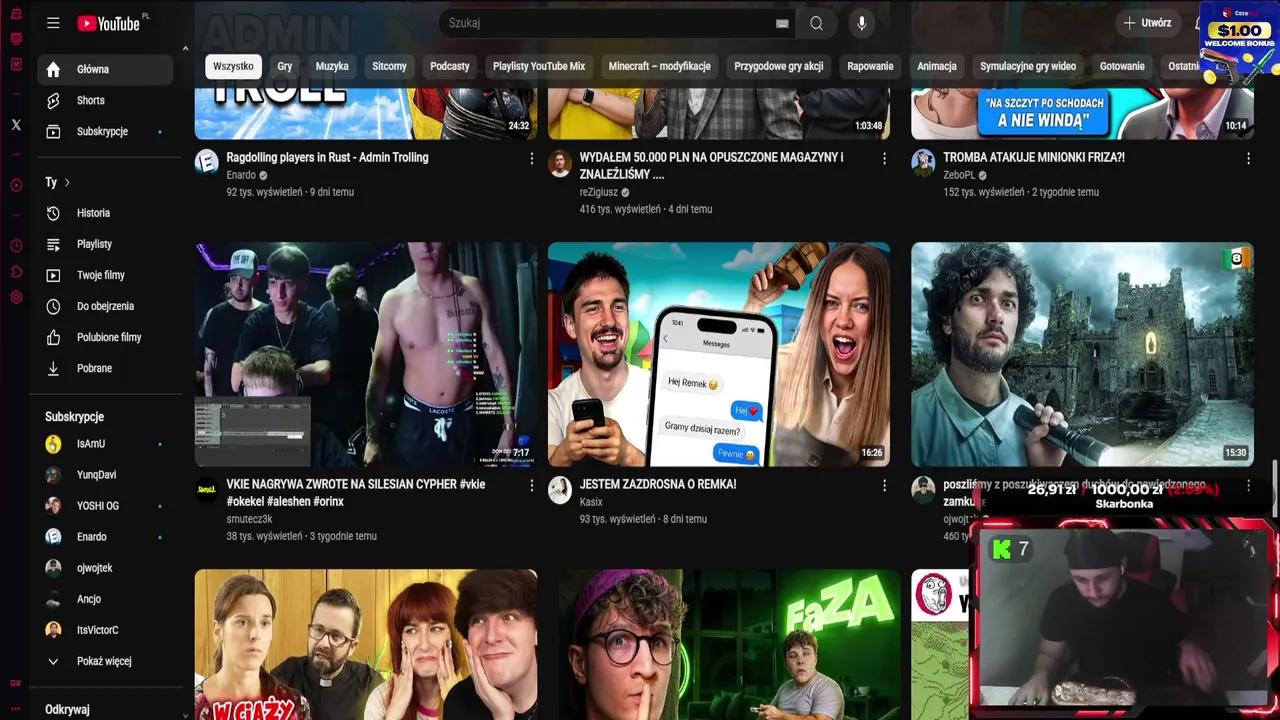Open Polubione filmy liked videos
Image resolution: width=1280 pixels, height=720 pixels.
[105, 337]
